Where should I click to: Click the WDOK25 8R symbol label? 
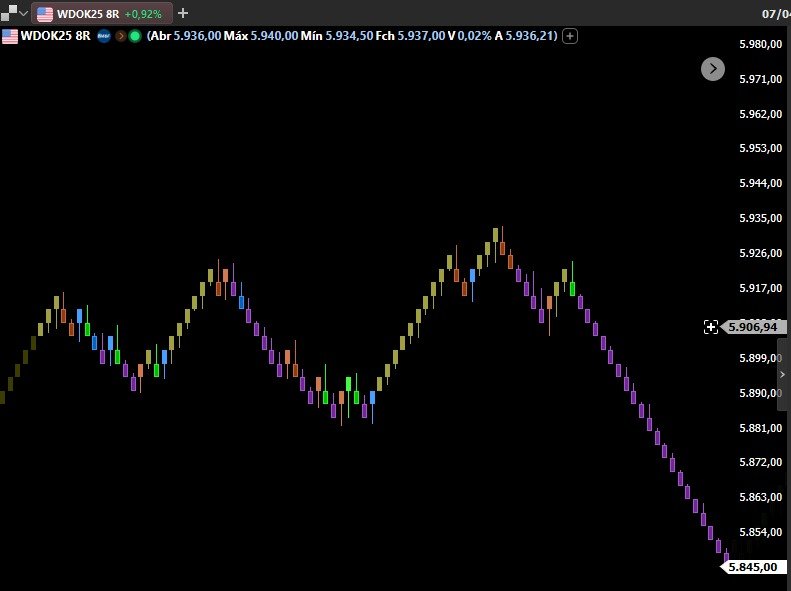click(x=55, y=36)
